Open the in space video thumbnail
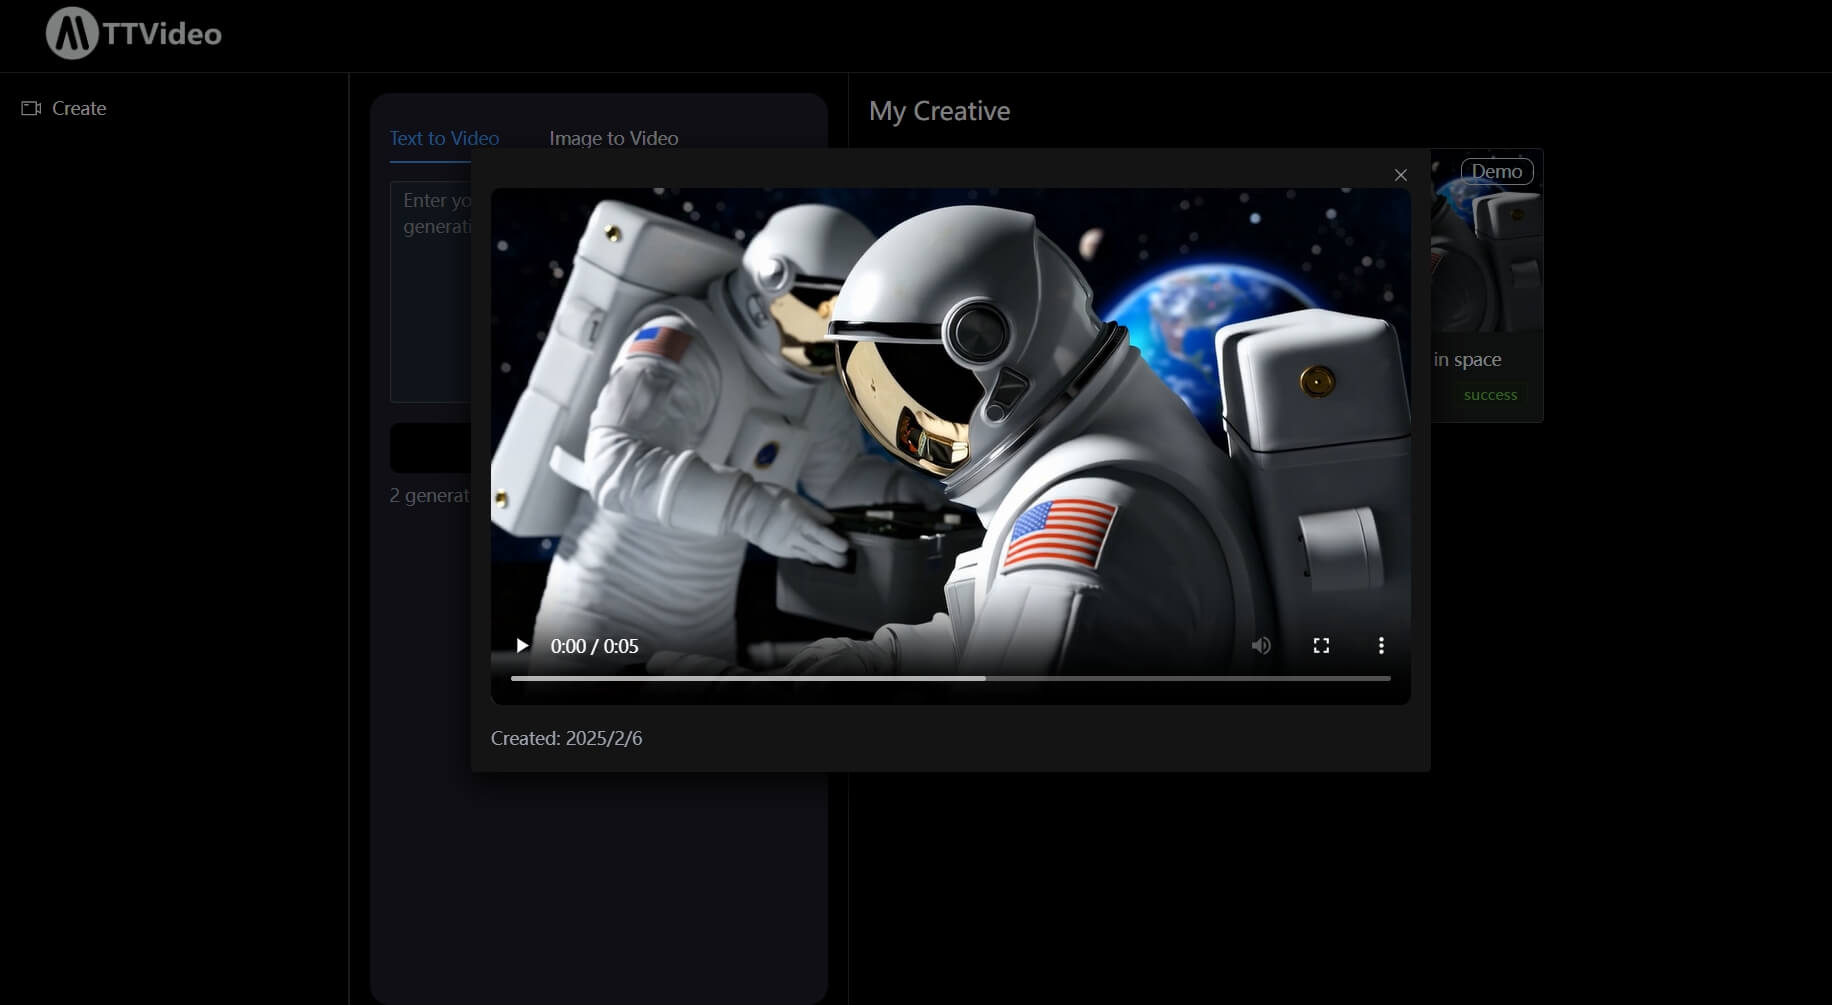The width and height of the screenshot is (1832, 1005). (1486, 241)
